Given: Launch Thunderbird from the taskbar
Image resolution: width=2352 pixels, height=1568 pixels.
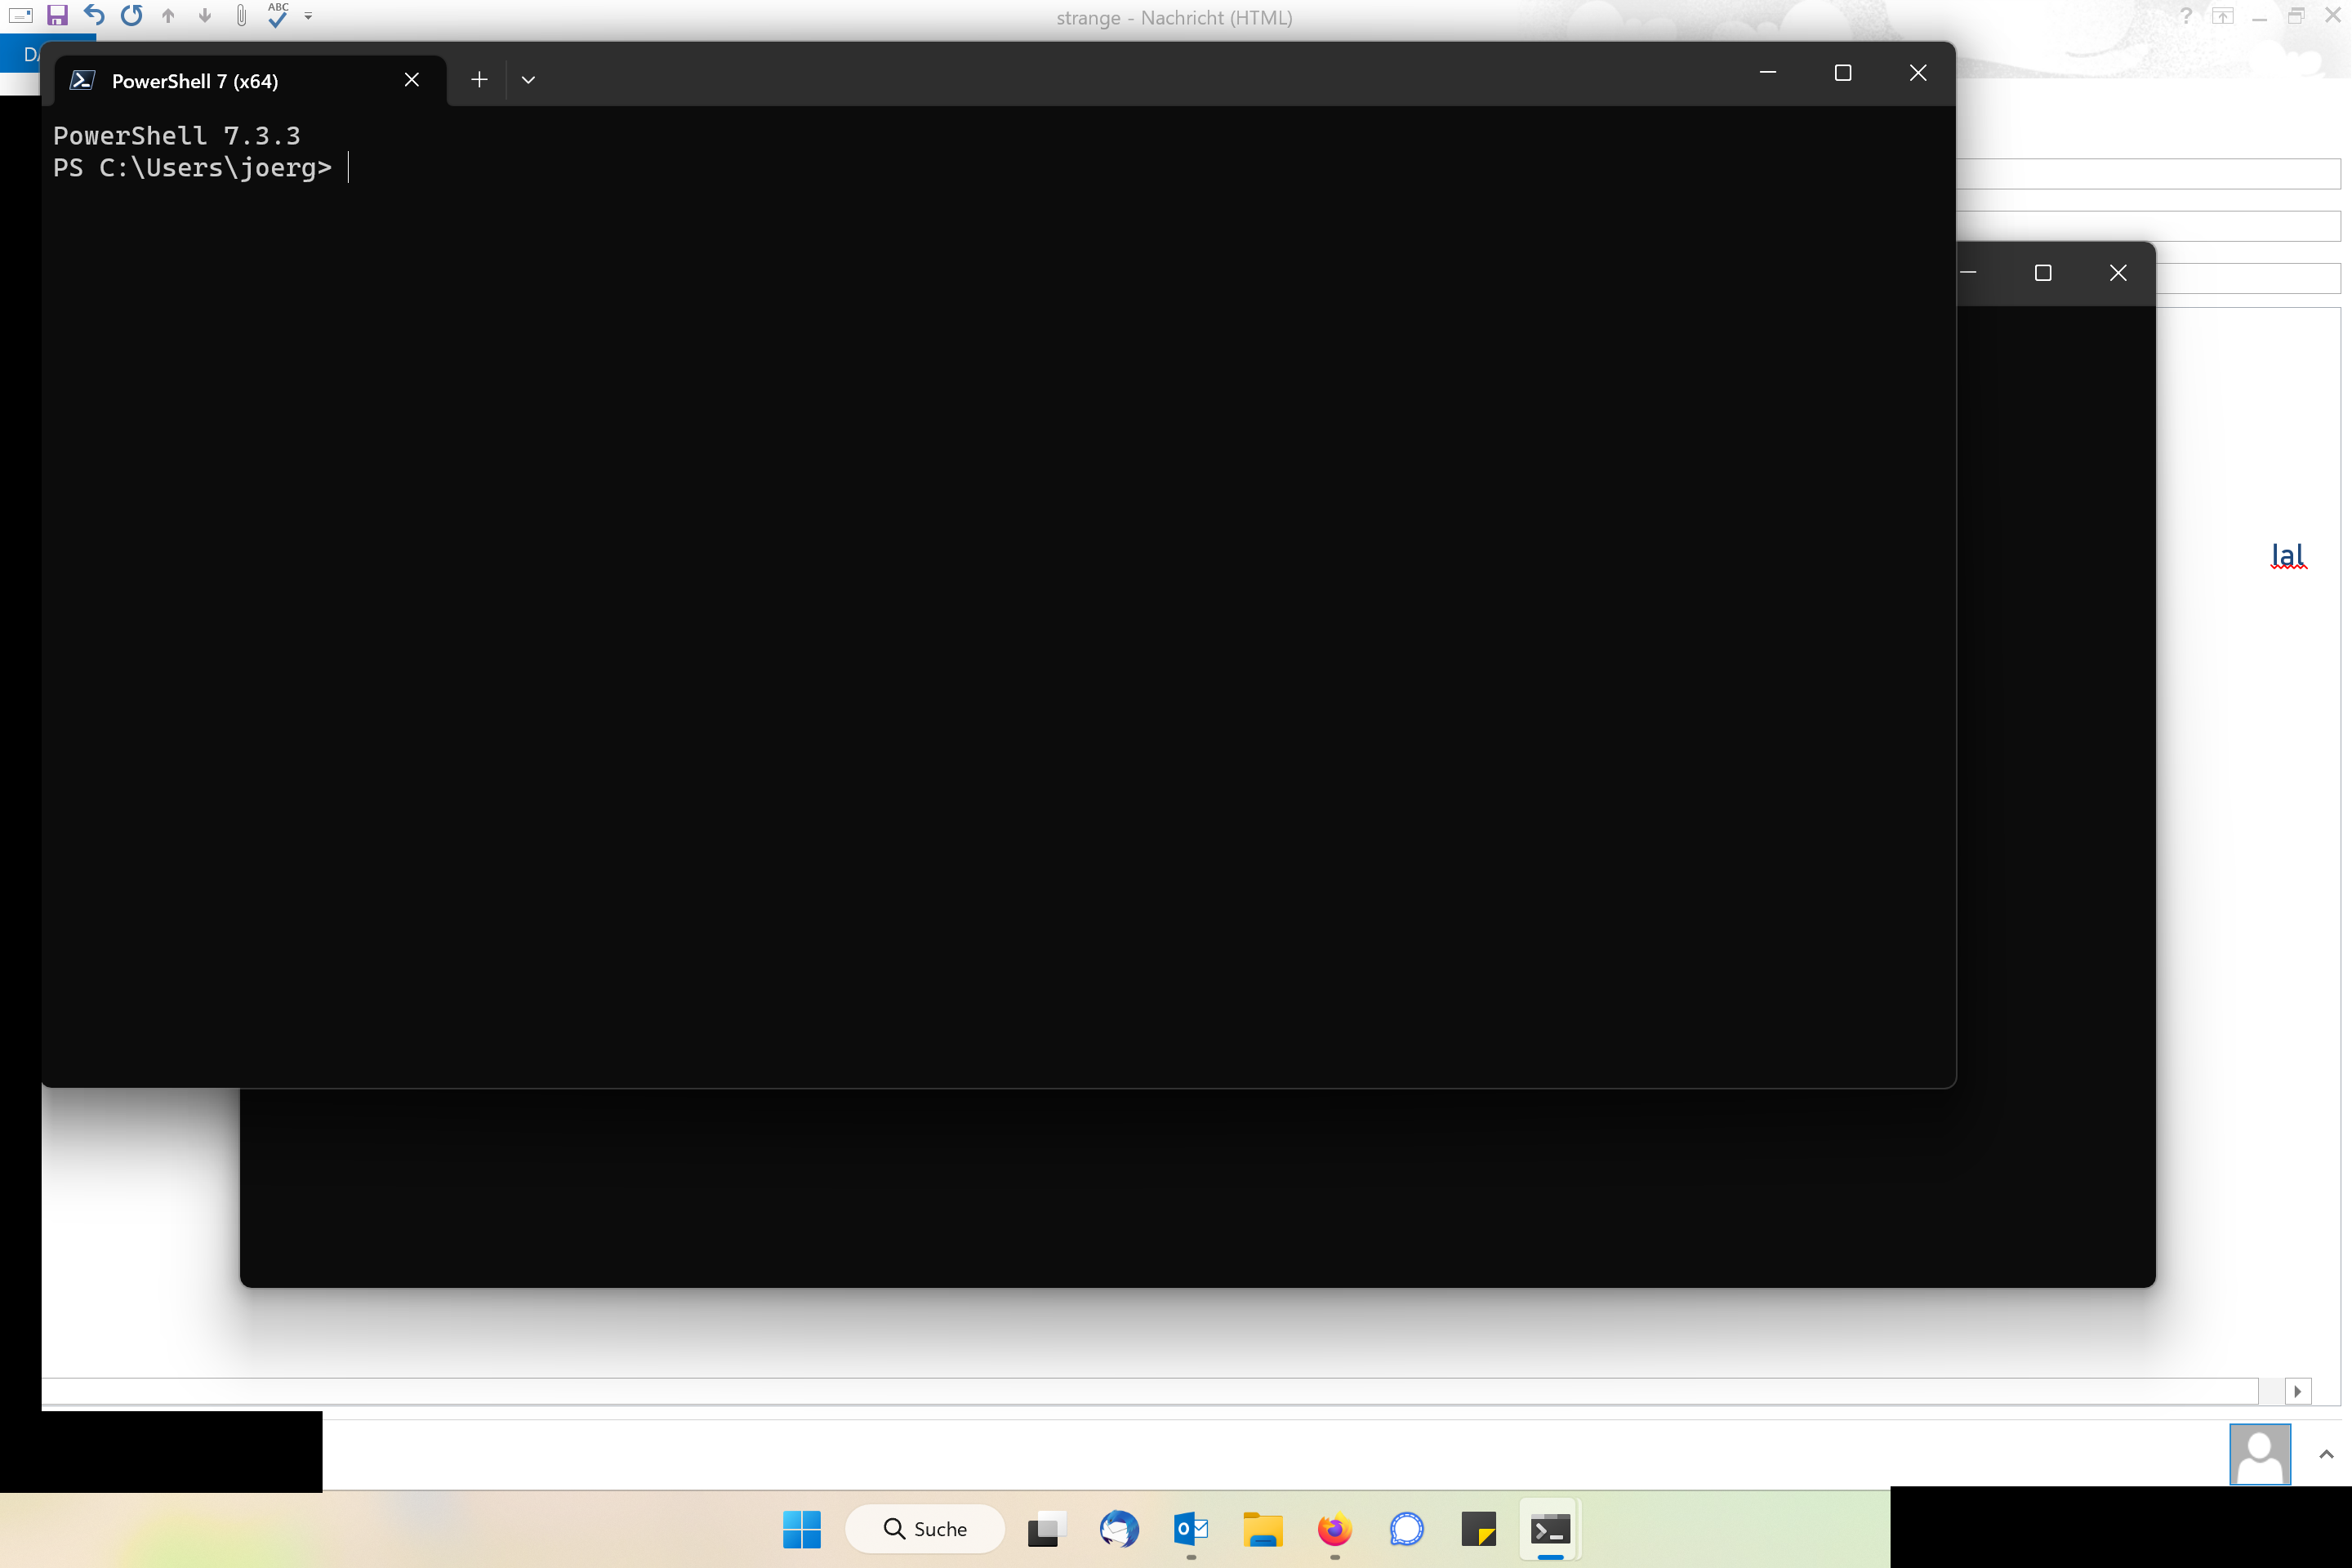Looking at the screenshot, I should tap(1119, 1529).
